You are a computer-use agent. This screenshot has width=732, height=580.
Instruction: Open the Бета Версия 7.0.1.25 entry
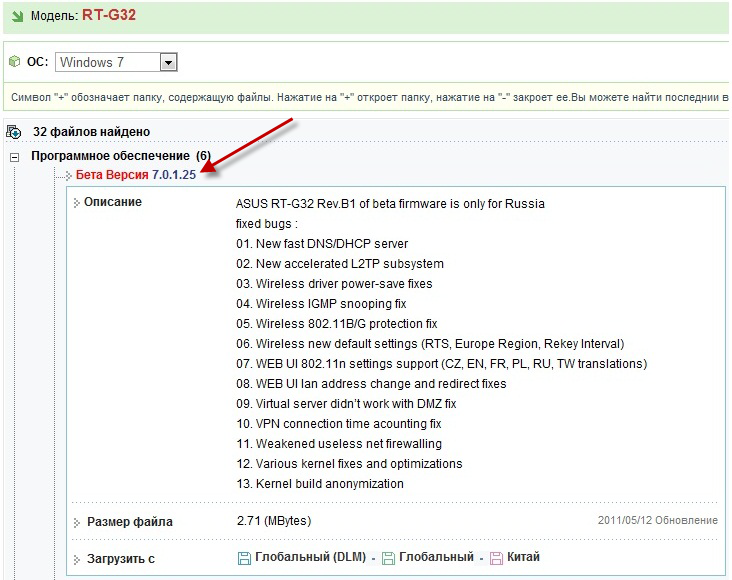click(142, 176)
